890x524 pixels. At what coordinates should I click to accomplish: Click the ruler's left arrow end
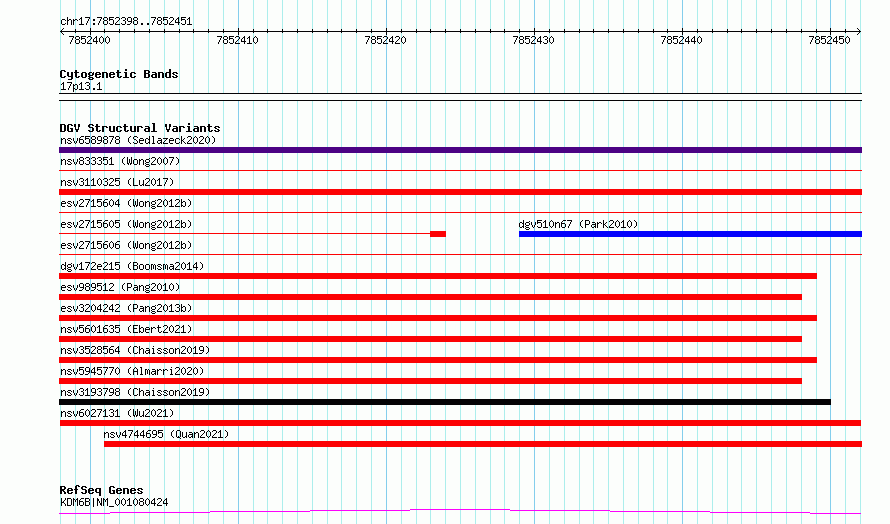(62, 31)
